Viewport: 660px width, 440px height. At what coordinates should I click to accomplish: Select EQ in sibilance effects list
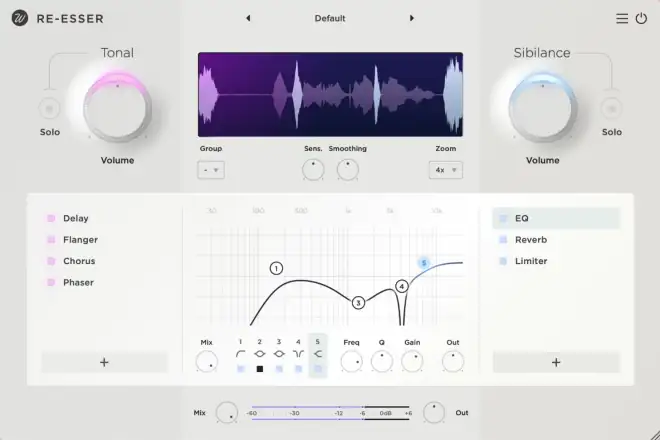point(556,218)
